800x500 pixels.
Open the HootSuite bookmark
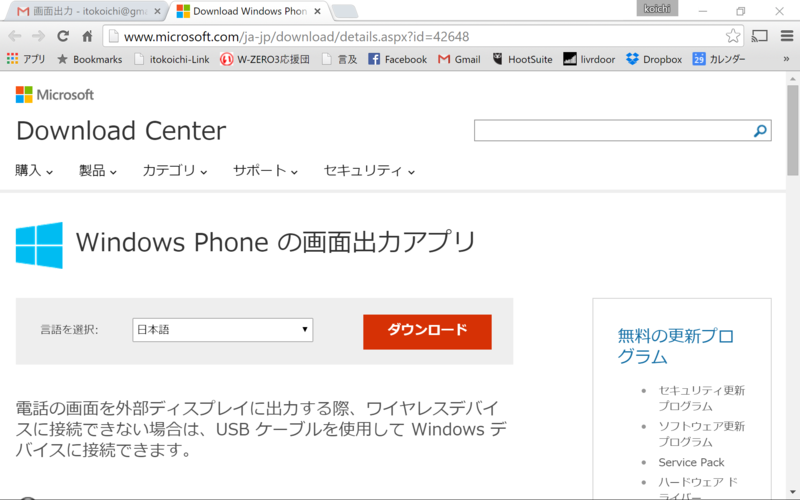[522, 59]
